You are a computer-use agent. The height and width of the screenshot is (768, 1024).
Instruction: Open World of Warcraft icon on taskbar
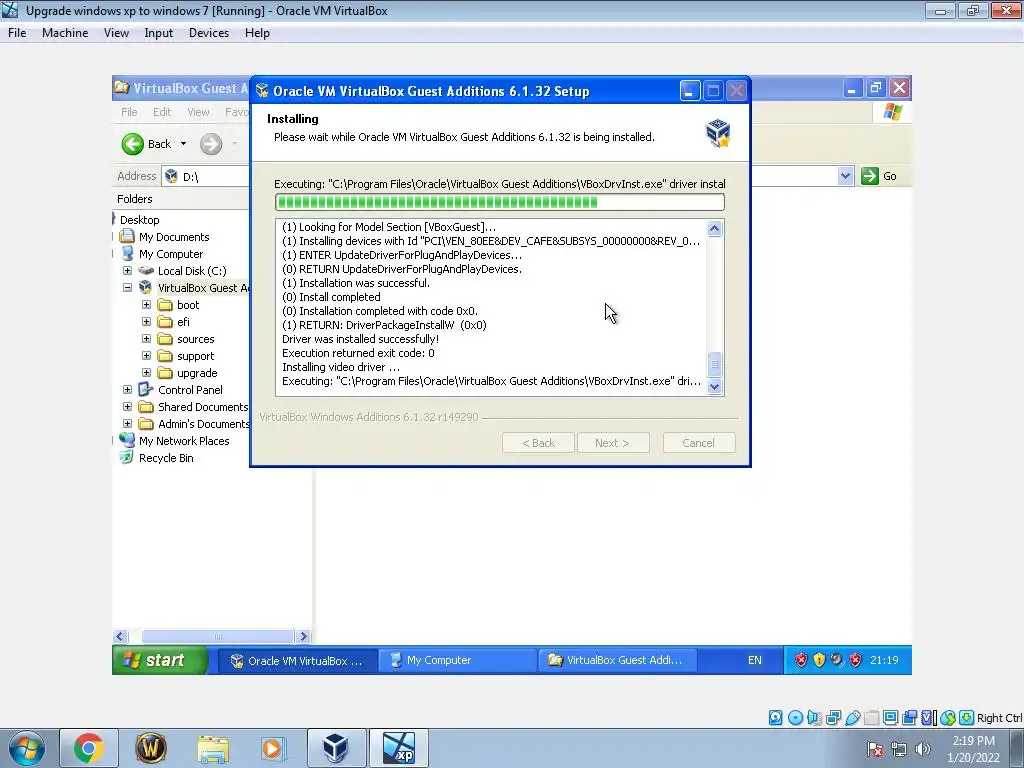pos(151,748)
